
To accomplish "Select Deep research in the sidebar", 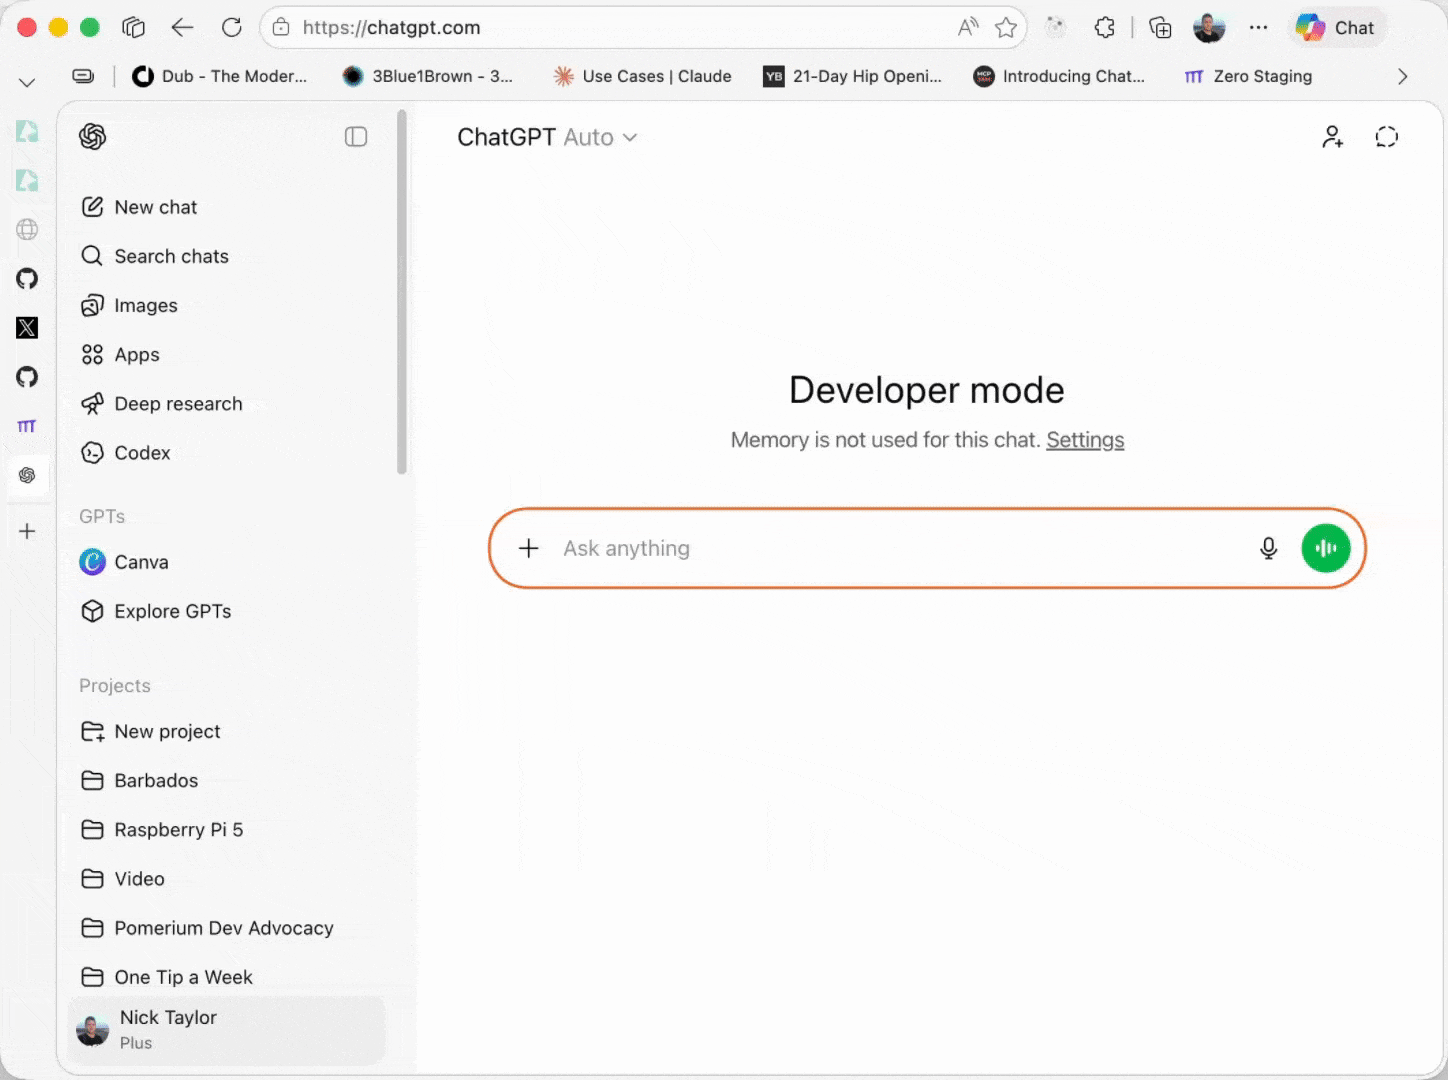I will click(x=178, y=403).
